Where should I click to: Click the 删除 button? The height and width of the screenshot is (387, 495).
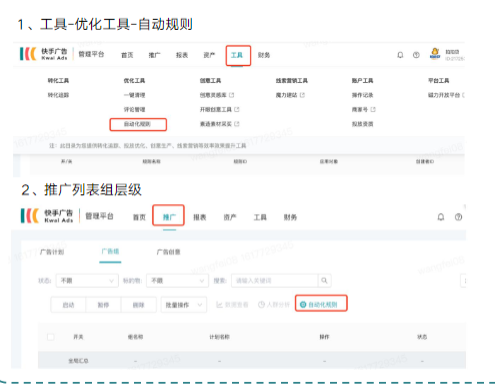click(x=138, y=305)
